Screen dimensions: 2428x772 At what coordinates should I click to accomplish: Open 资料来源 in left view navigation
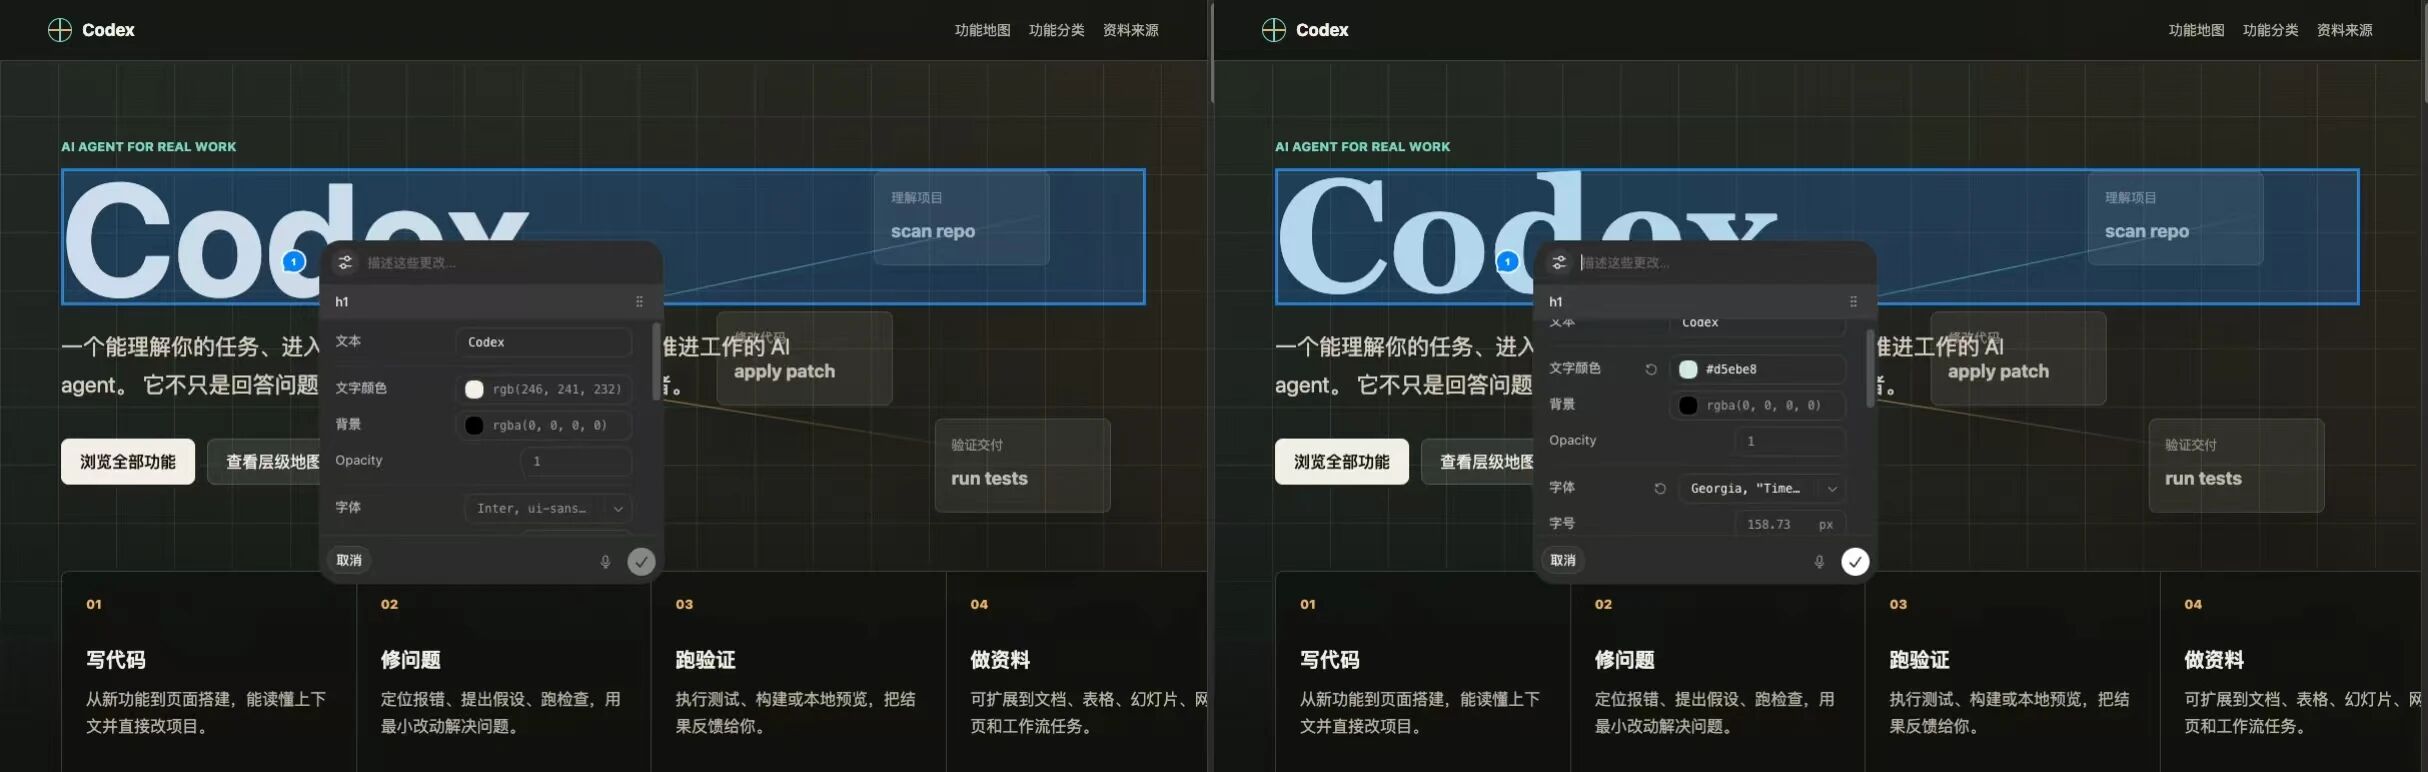point(1130,30)
